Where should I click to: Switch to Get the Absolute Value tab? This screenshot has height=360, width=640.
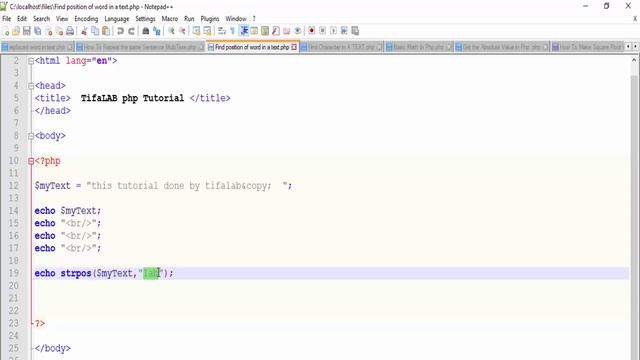(502, 47)
